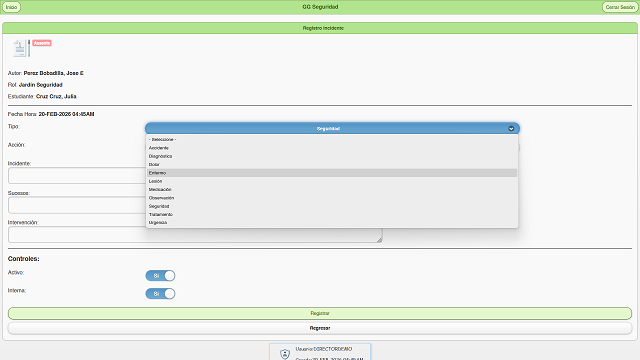
Task: Click the 'Controles:' section heading
Action: (24, 259)
